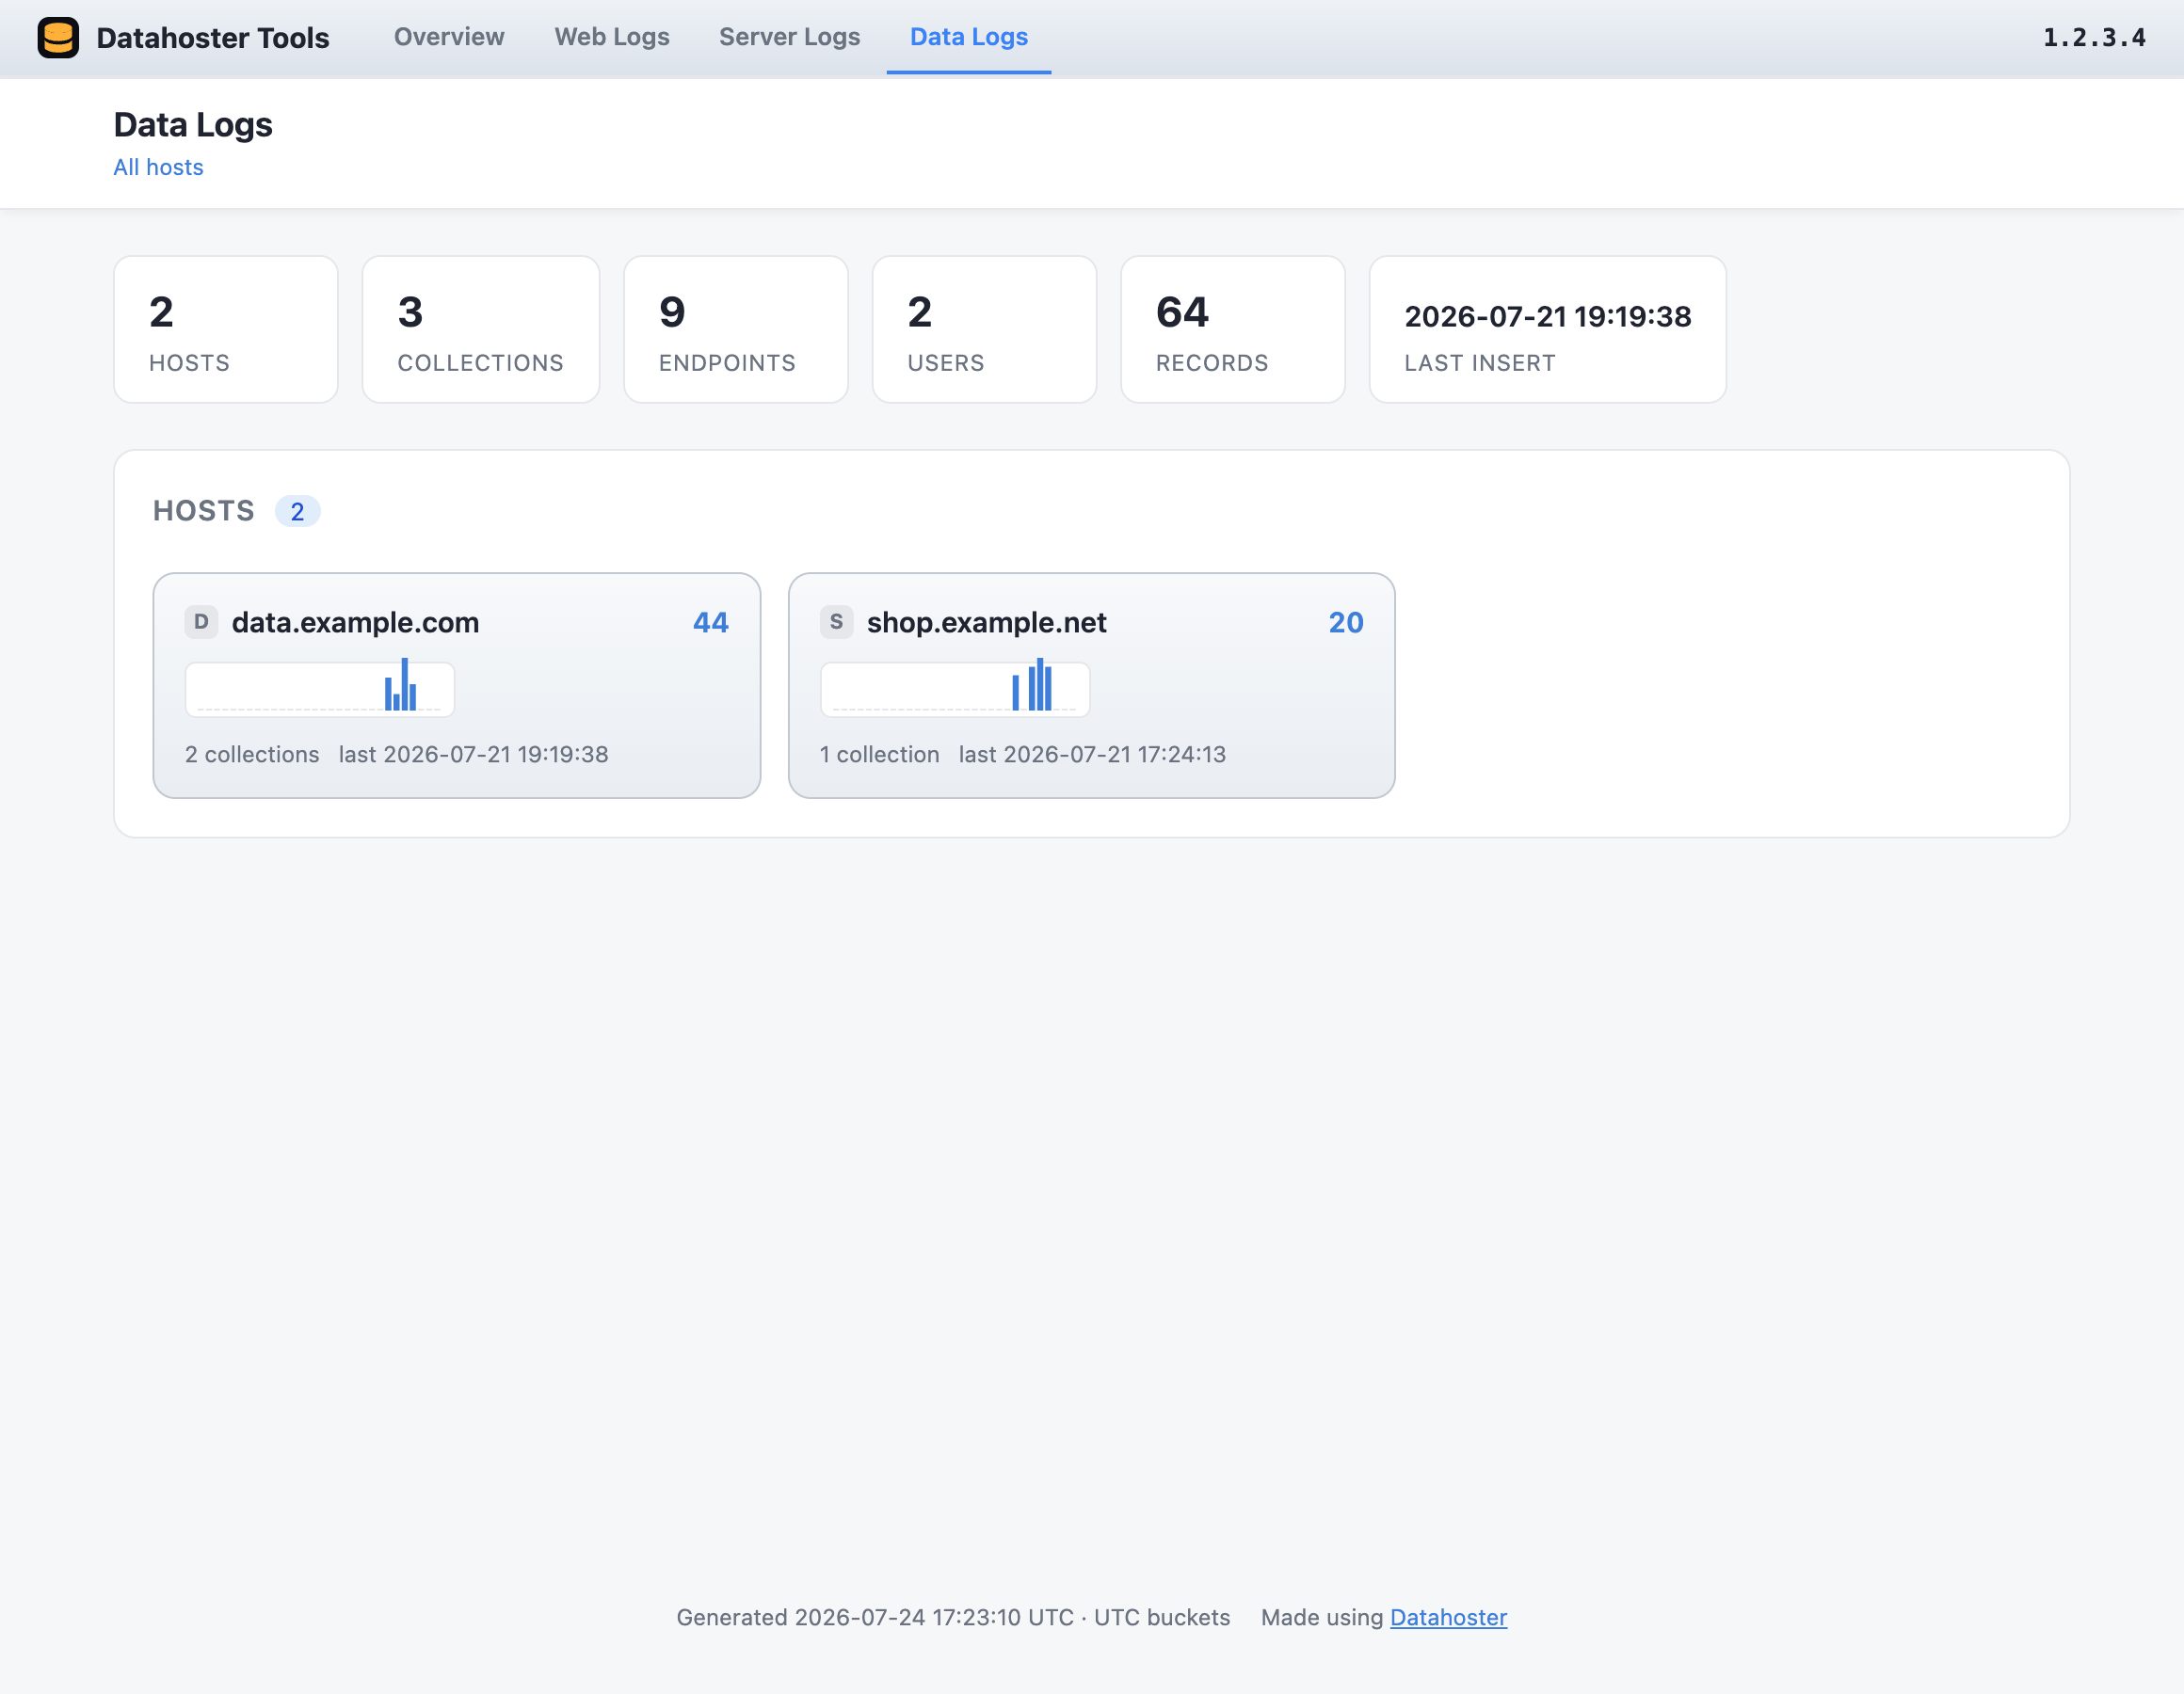Click the HOSTS section heading
This screenshot has height=1694, width=2184.
point(204,511)
